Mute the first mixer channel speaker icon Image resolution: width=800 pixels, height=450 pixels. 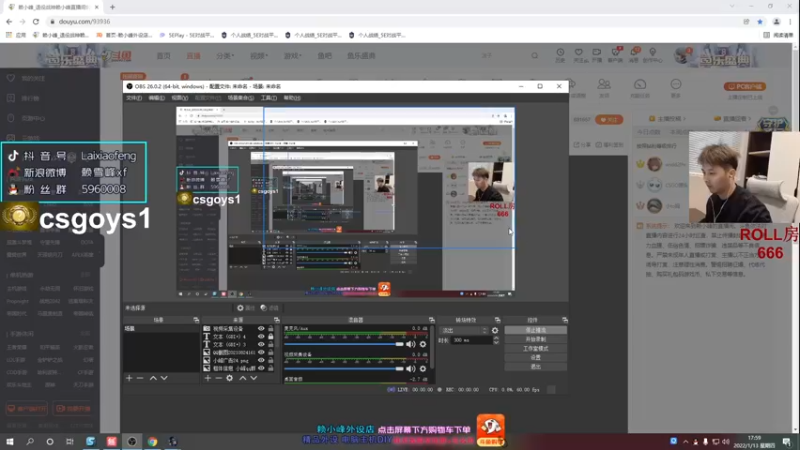pos(411,344)
